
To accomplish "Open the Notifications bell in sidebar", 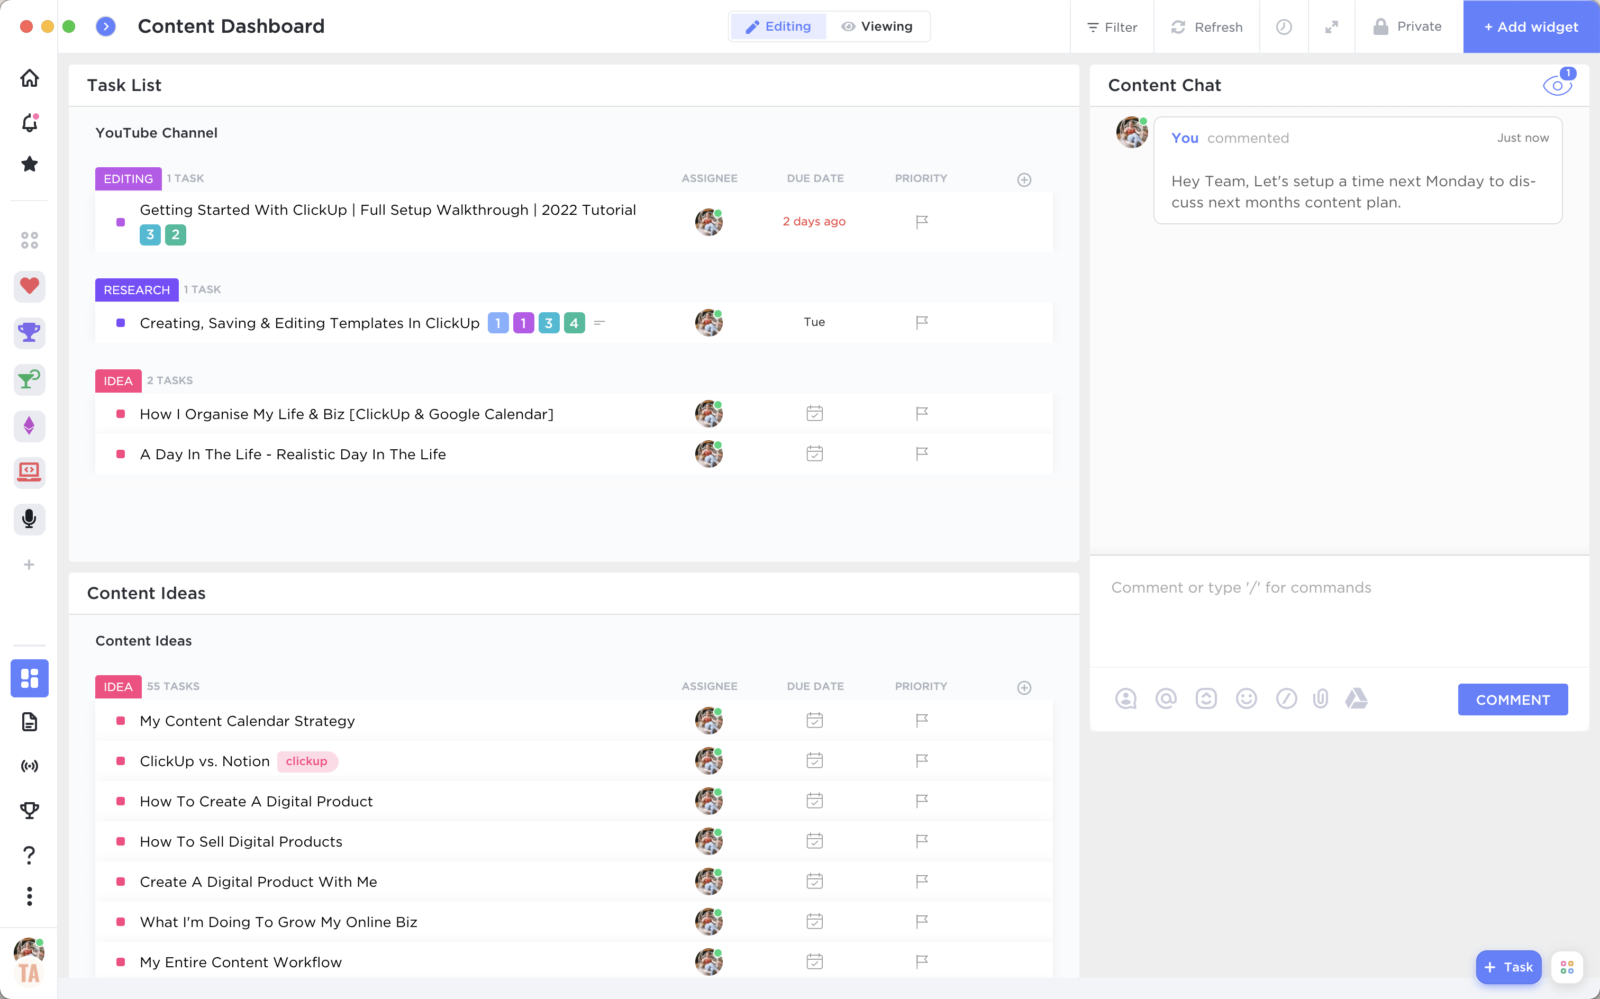I will click(x=30, y=123).
